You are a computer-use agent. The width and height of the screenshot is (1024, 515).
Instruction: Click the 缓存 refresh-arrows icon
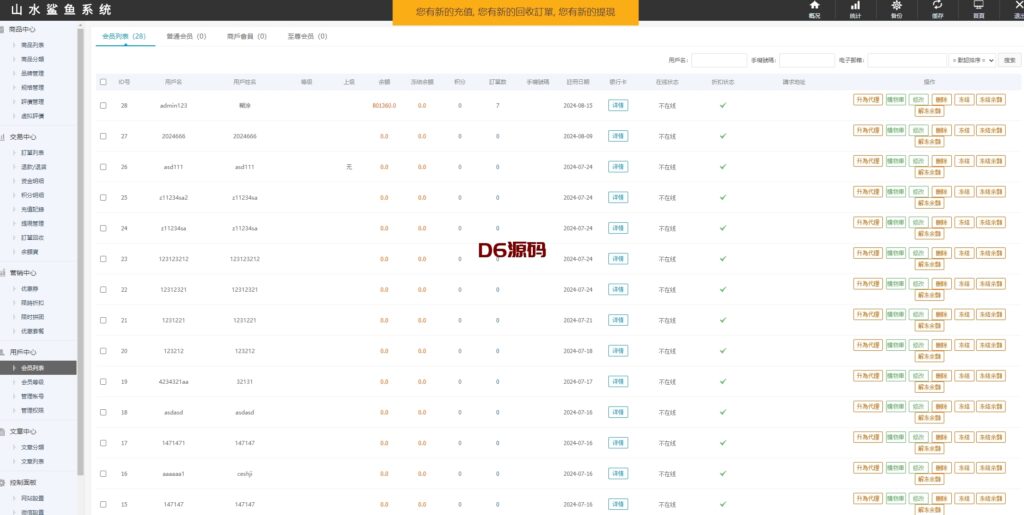(938, 9)
